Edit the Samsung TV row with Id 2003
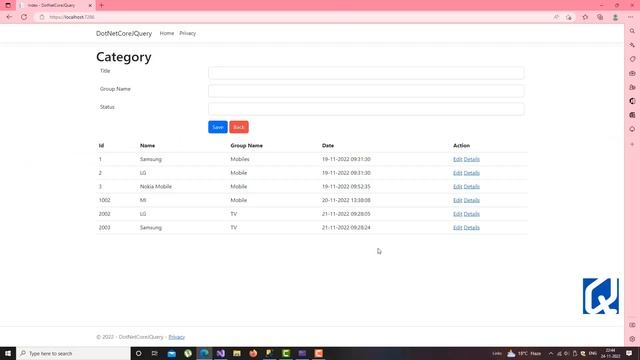Screen dimensions: 640x360 [x=458, y=228]
